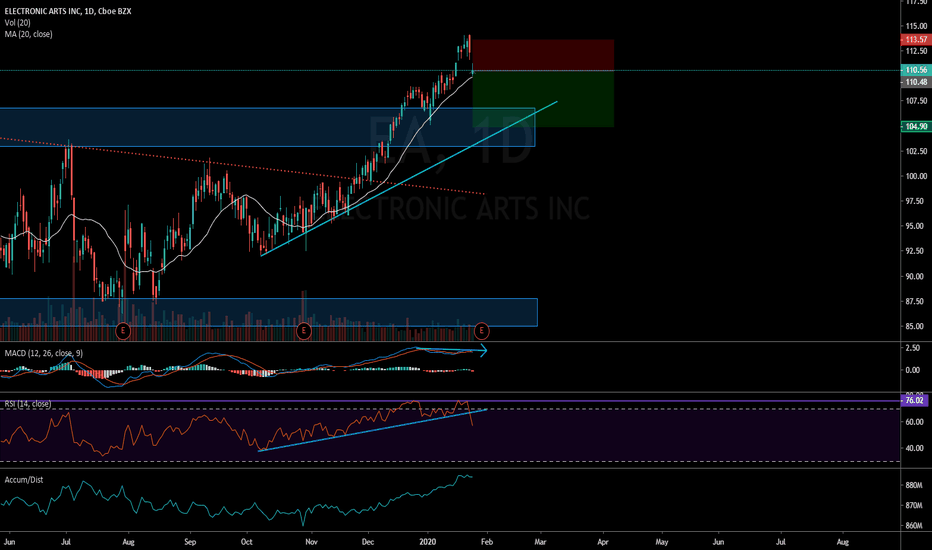Select the Accum/Dist indicator legend
This screenshot has width=932, height=550.
point(24,480)
